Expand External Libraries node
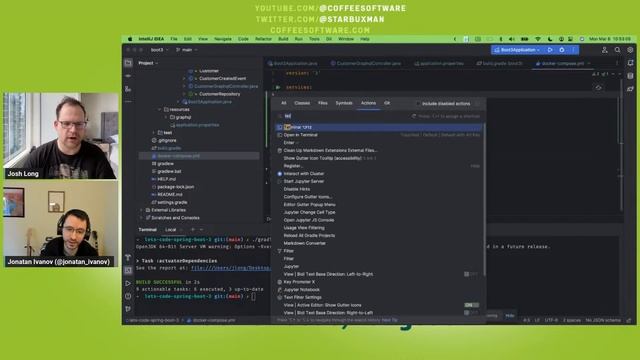Image resolution: width=640 pixels, height=360 pixels. 142,210
